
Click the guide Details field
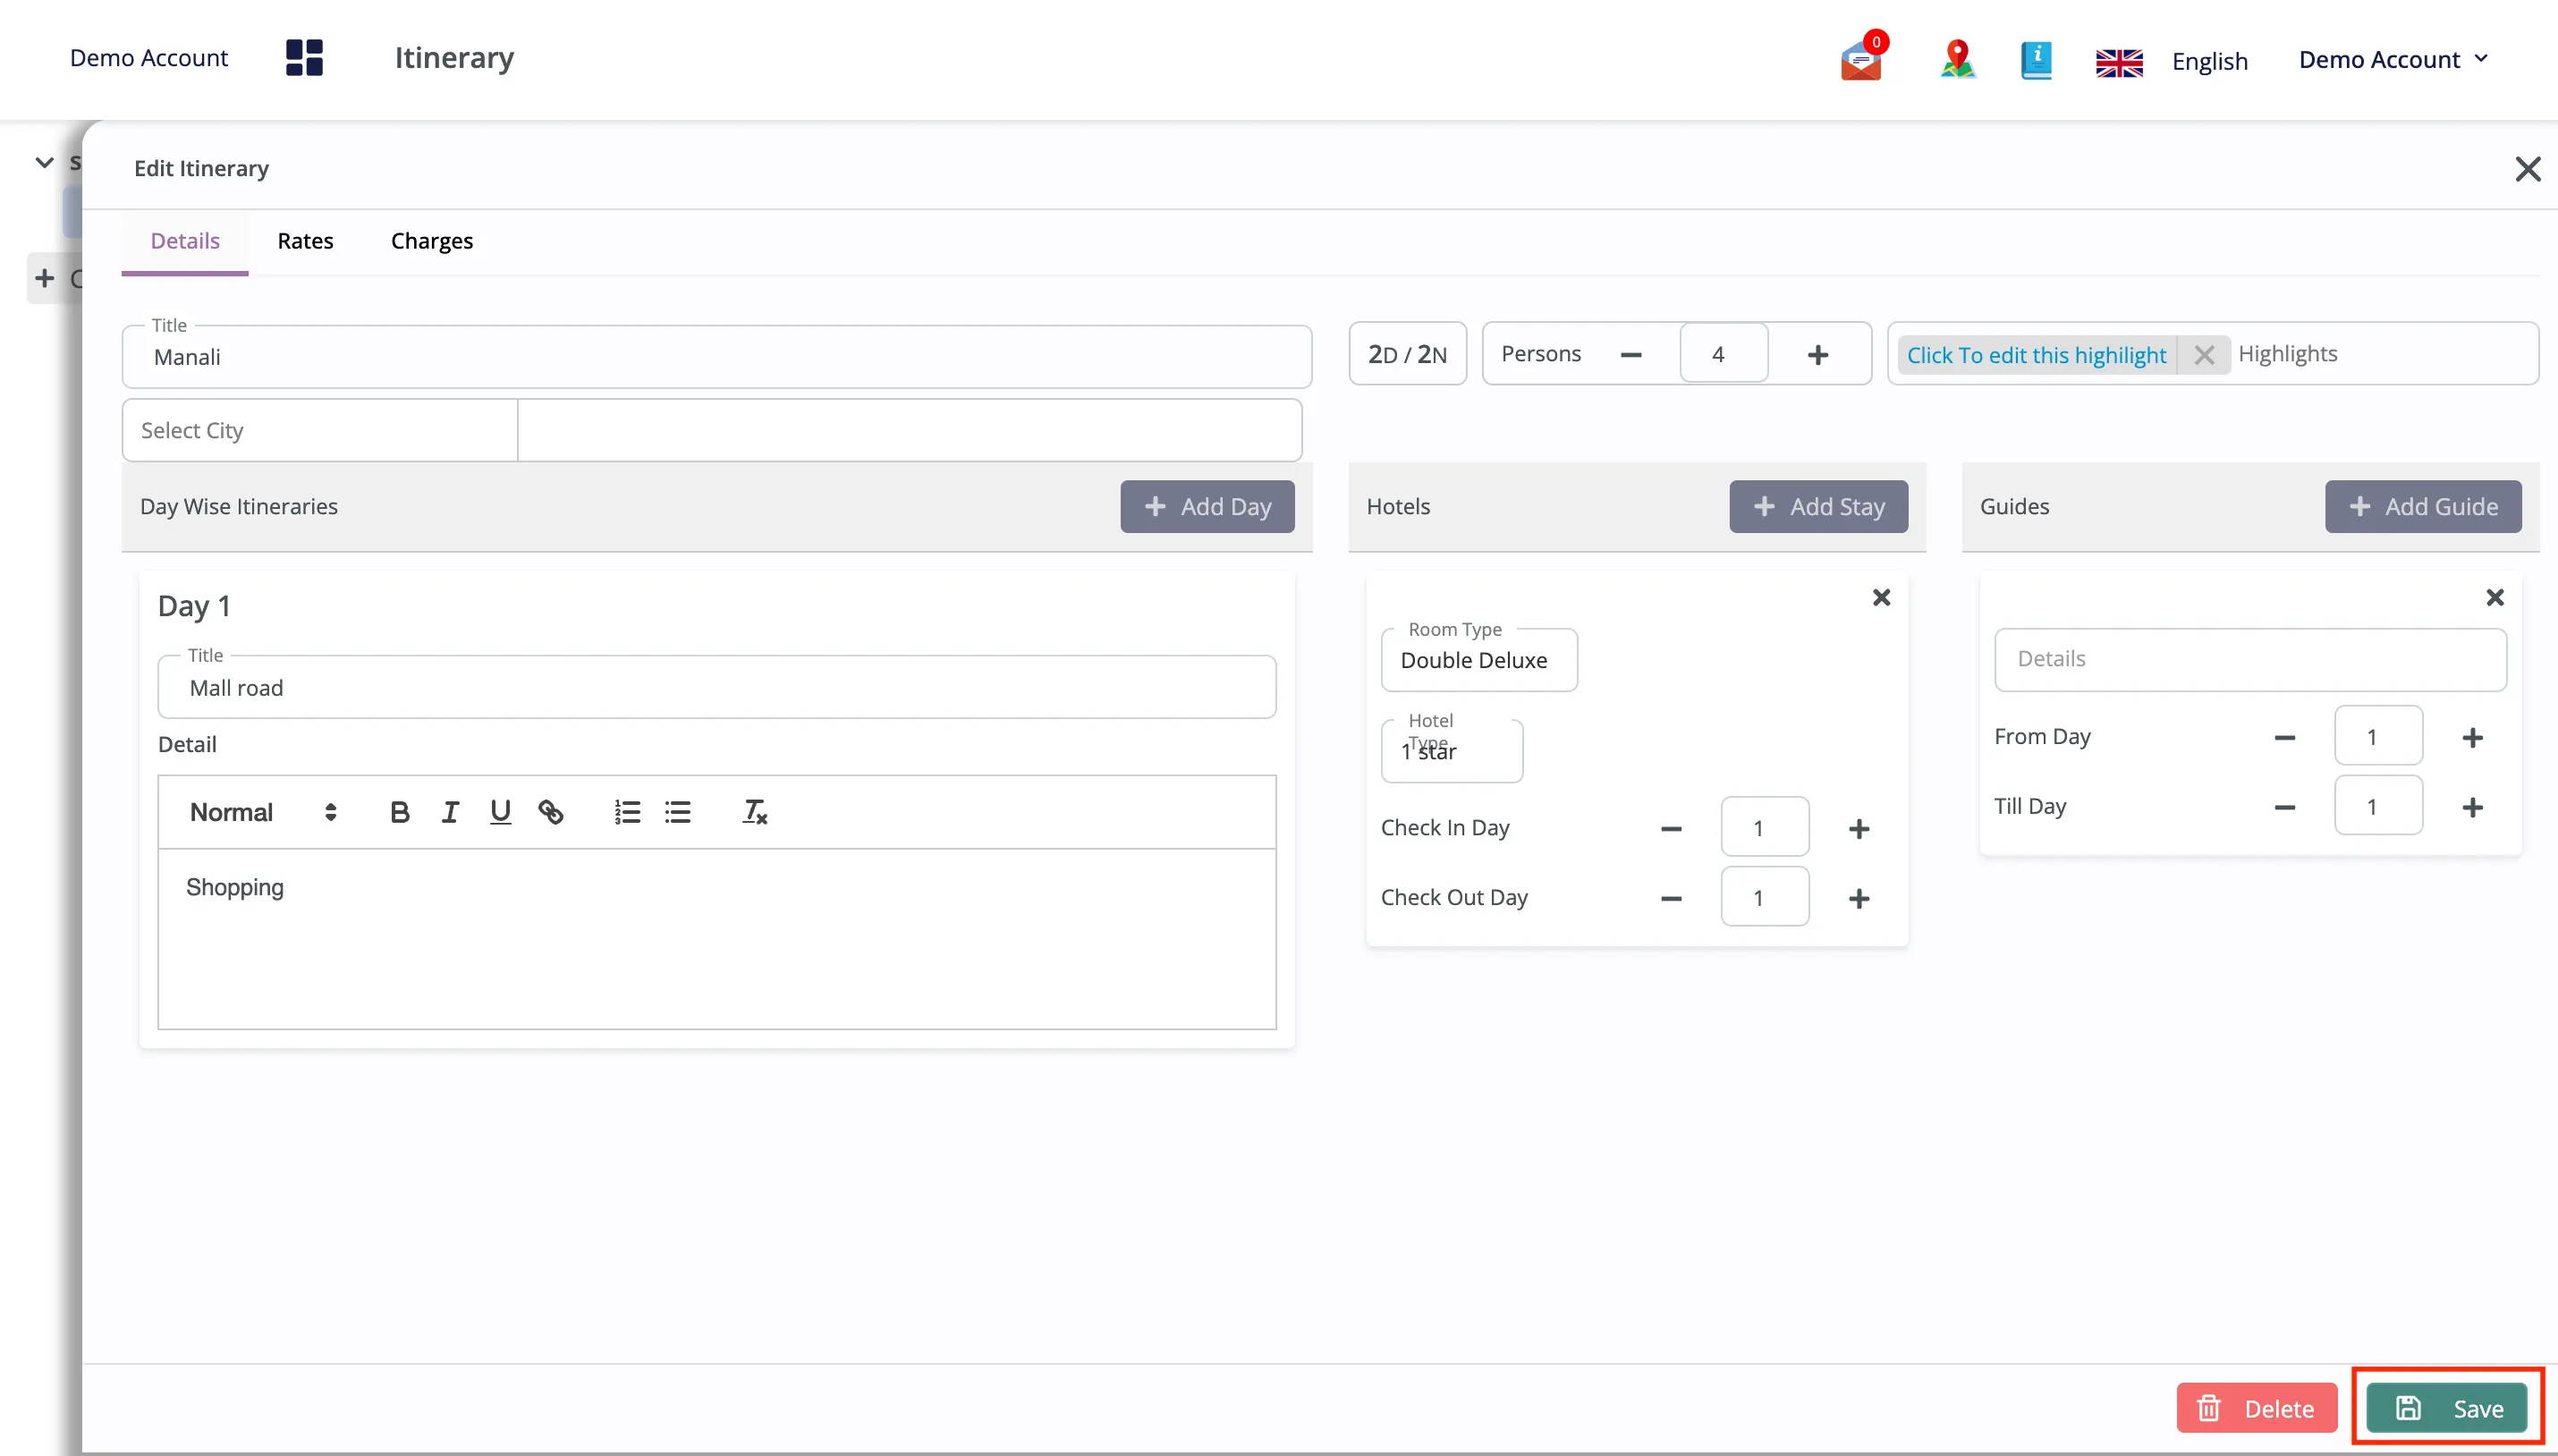click(x=2249, y=659)
